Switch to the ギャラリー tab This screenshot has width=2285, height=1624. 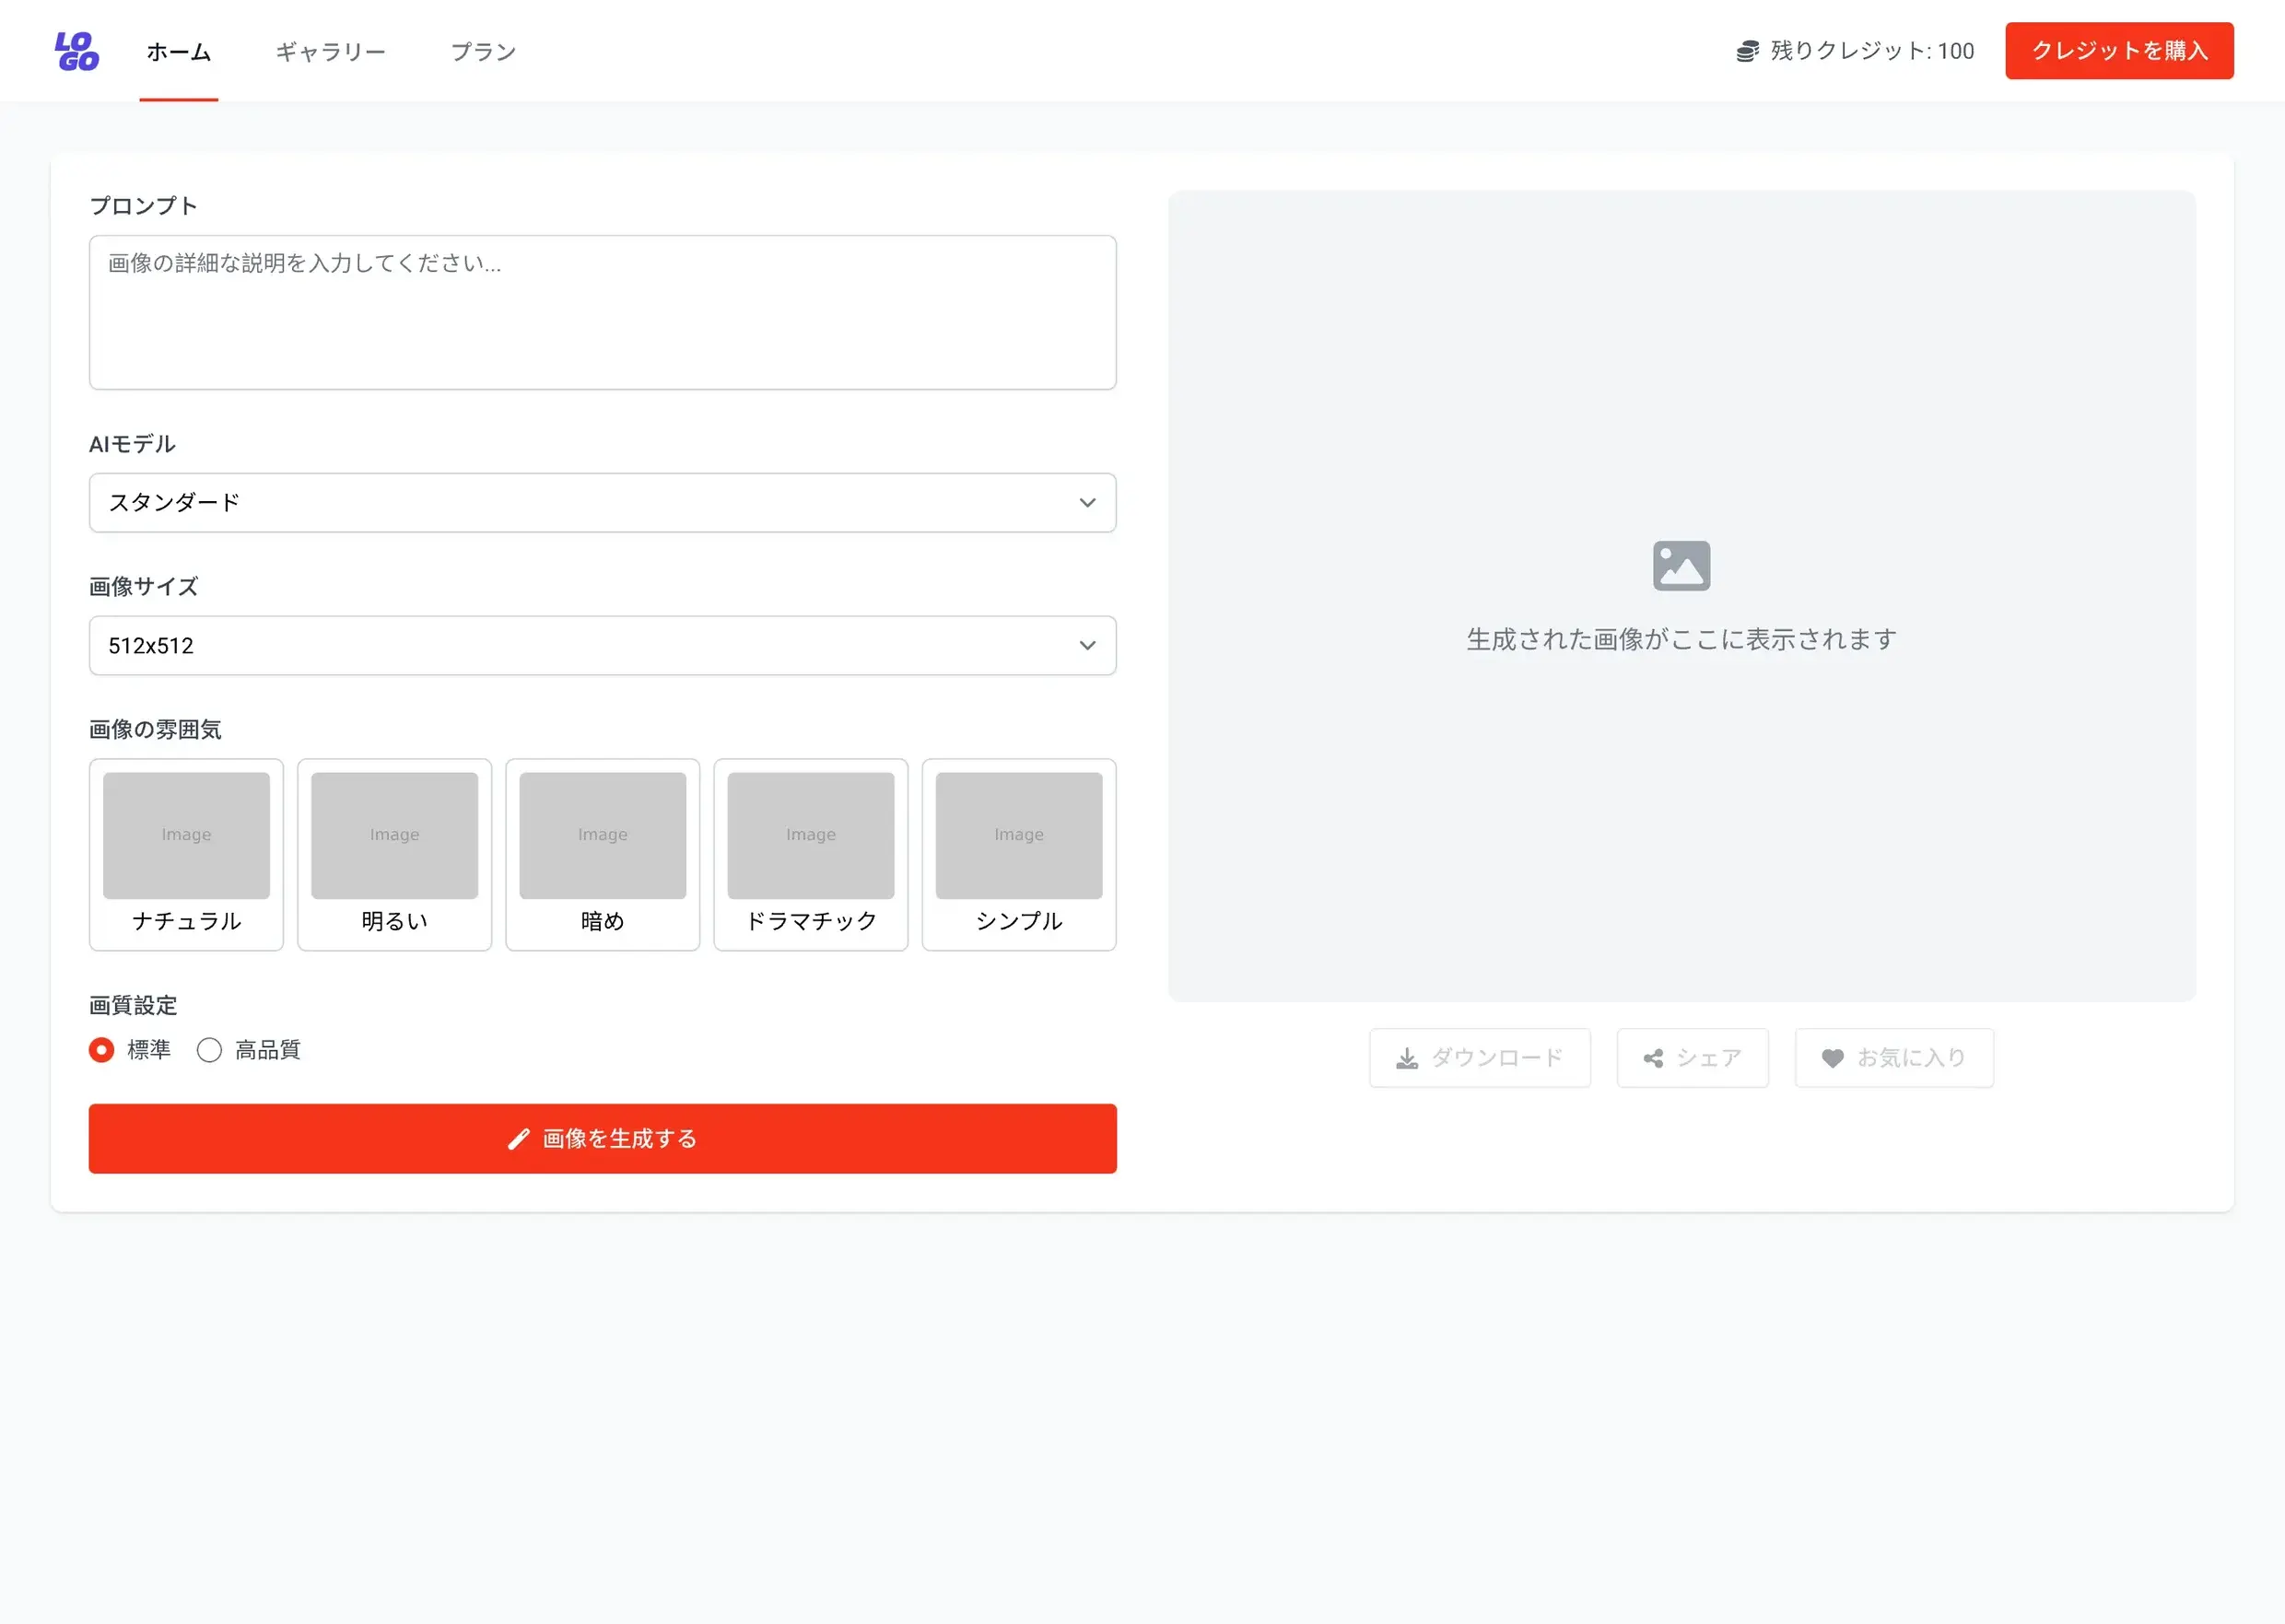[330, 51]
